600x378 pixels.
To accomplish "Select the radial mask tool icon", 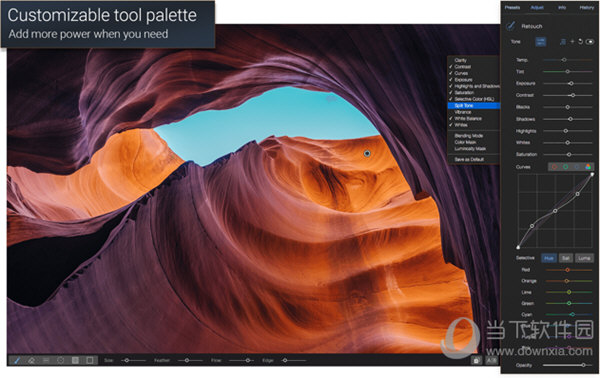I will (60, 360).
